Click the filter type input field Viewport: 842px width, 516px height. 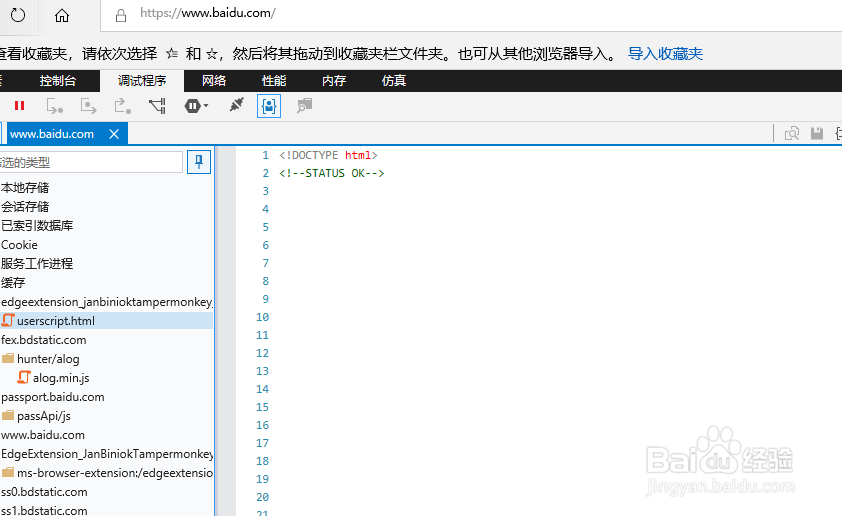[x=90, y=162]
